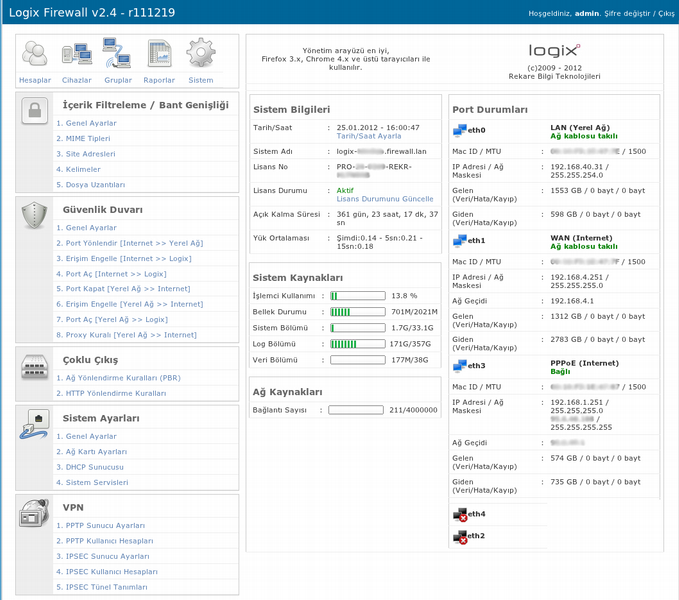The image size is (679, 600).
Task: Open the Tarih/Saat Ayarla link
Action: point(369,136)
